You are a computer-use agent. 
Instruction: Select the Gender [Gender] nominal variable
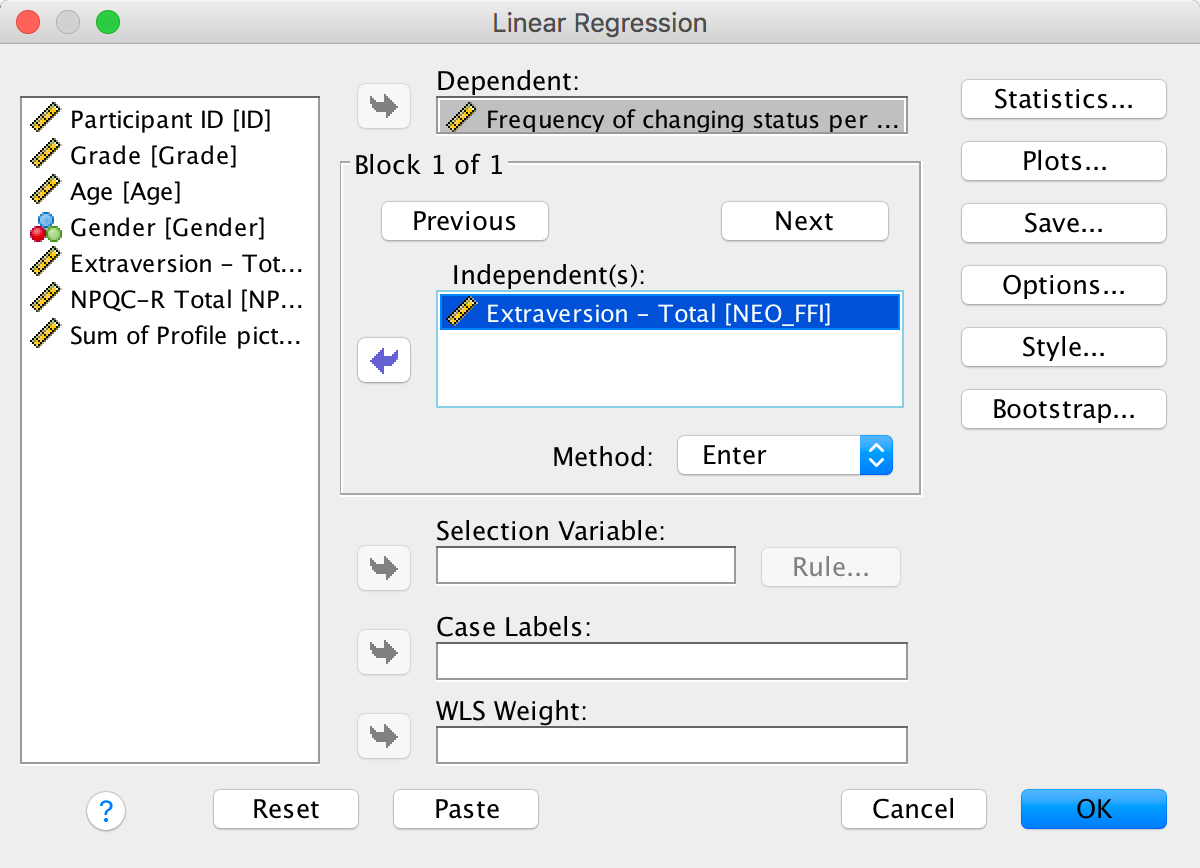(x=166, y=228)
